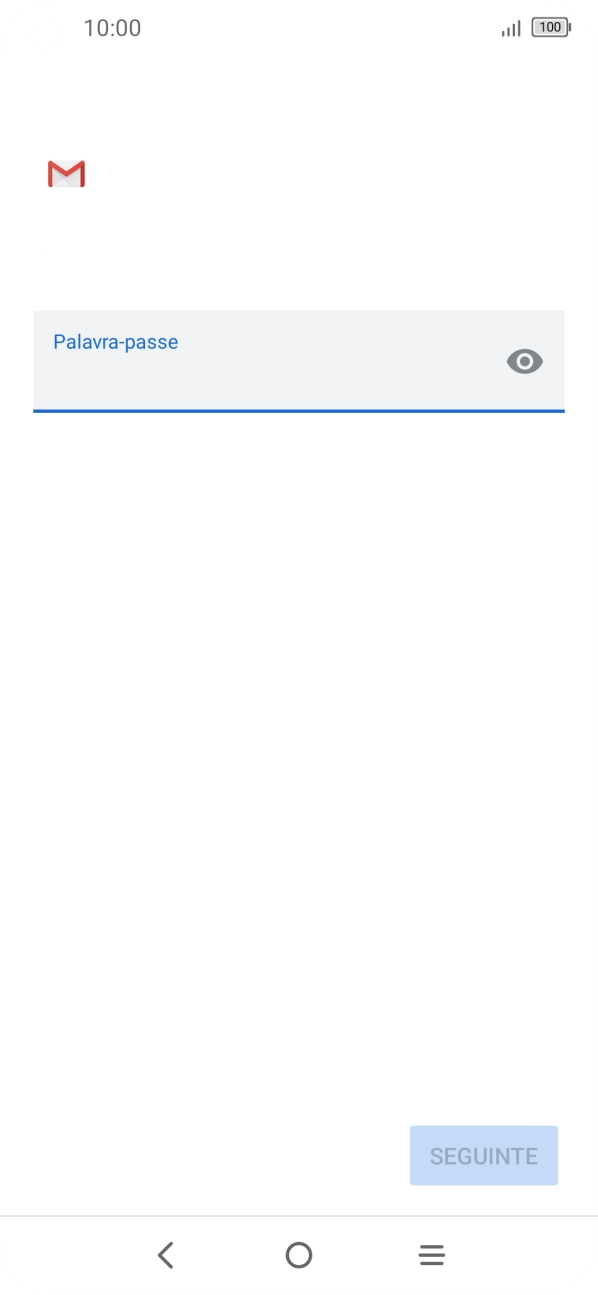
Task: Tap the signal strength status icon
Action: (x=511, y=29)
